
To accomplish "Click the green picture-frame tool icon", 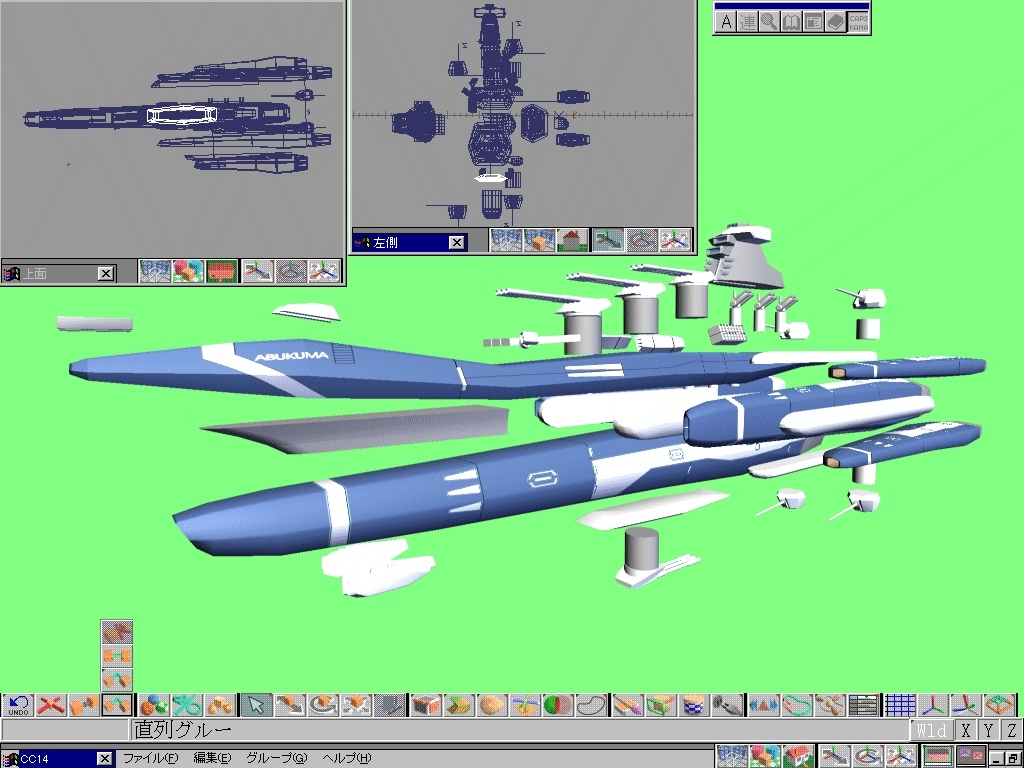I will 662,705.
